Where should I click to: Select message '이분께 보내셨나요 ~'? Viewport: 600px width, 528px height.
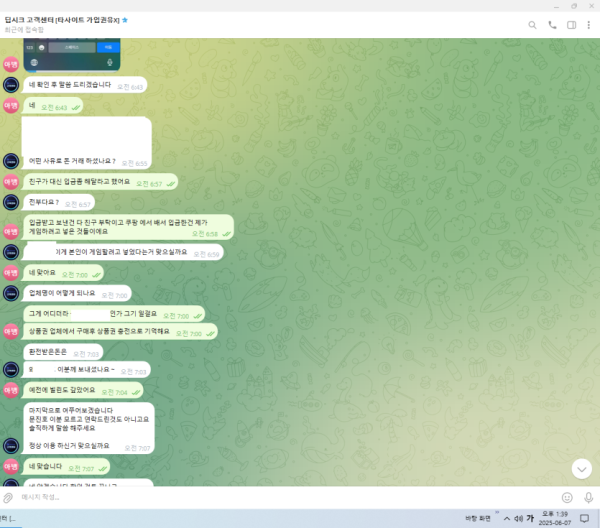pyautogui.click(x=87, y=370)
